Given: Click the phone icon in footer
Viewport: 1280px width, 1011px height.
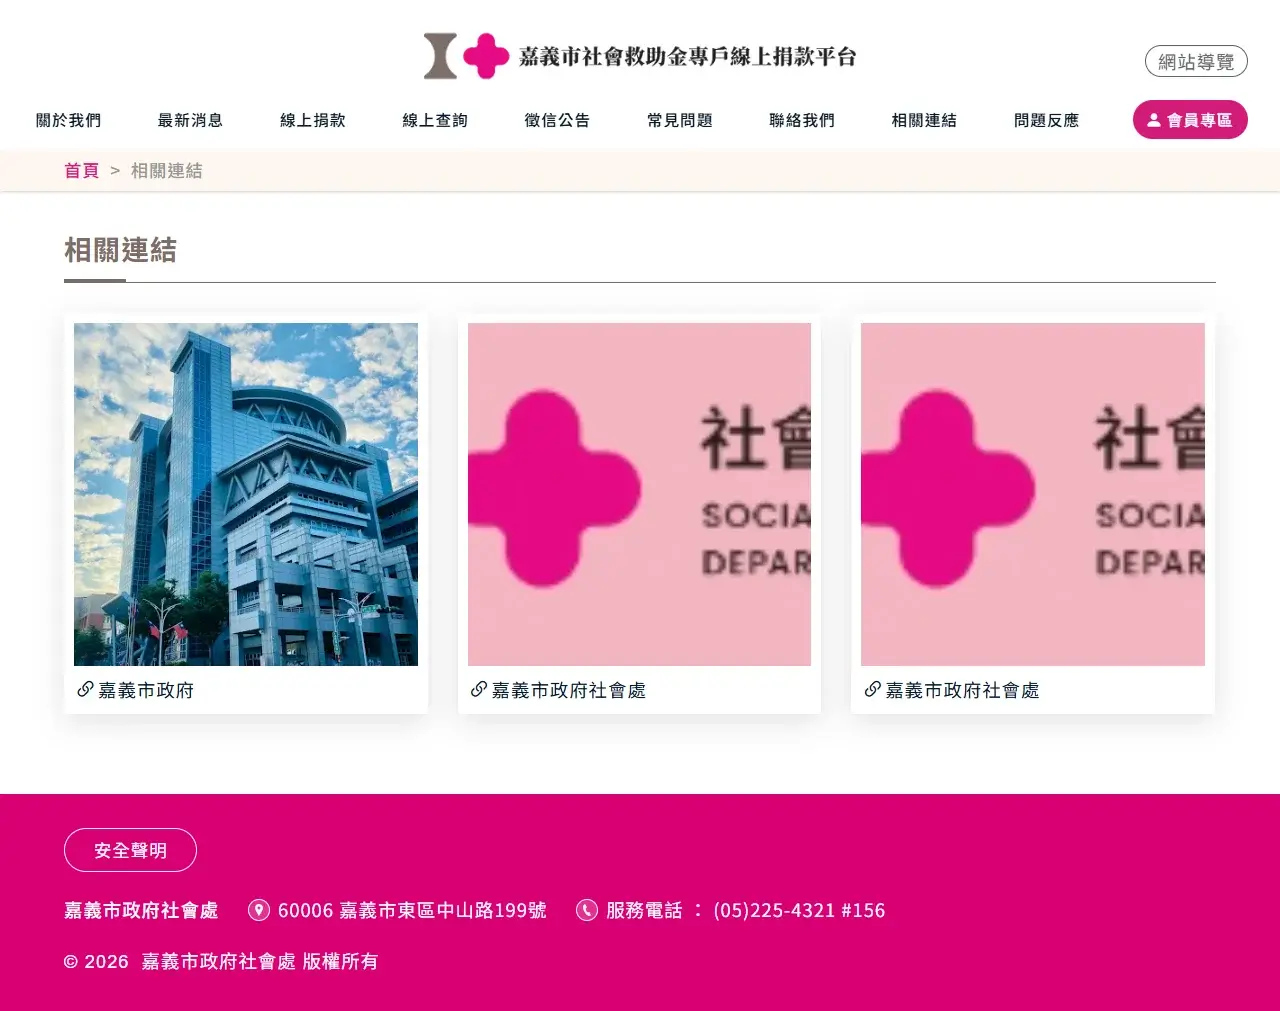Looking at the screenshot, I should pos(587,910).
